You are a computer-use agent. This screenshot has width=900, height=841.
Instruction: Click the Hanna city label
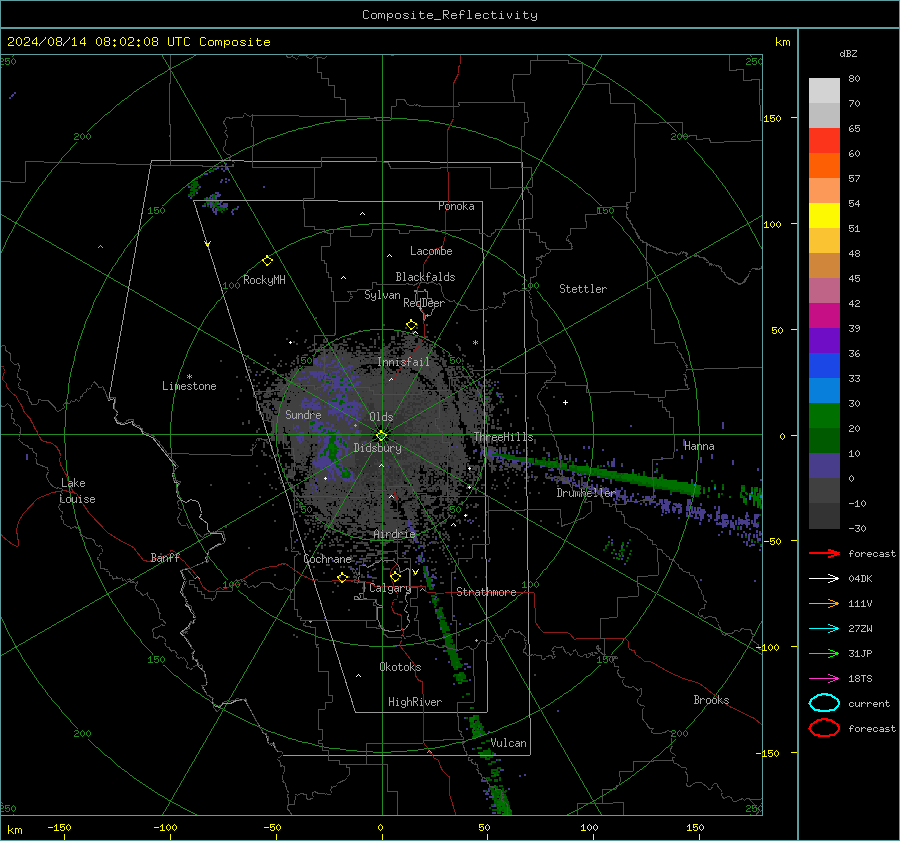pos(699,445)
